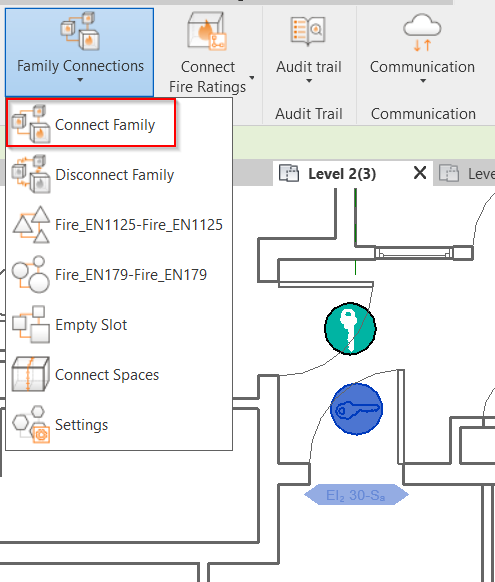The height and width of the screenshot is (582, 495).
Task: Expand the Communication dropdown arrow
Action: [x=423, y=81]
